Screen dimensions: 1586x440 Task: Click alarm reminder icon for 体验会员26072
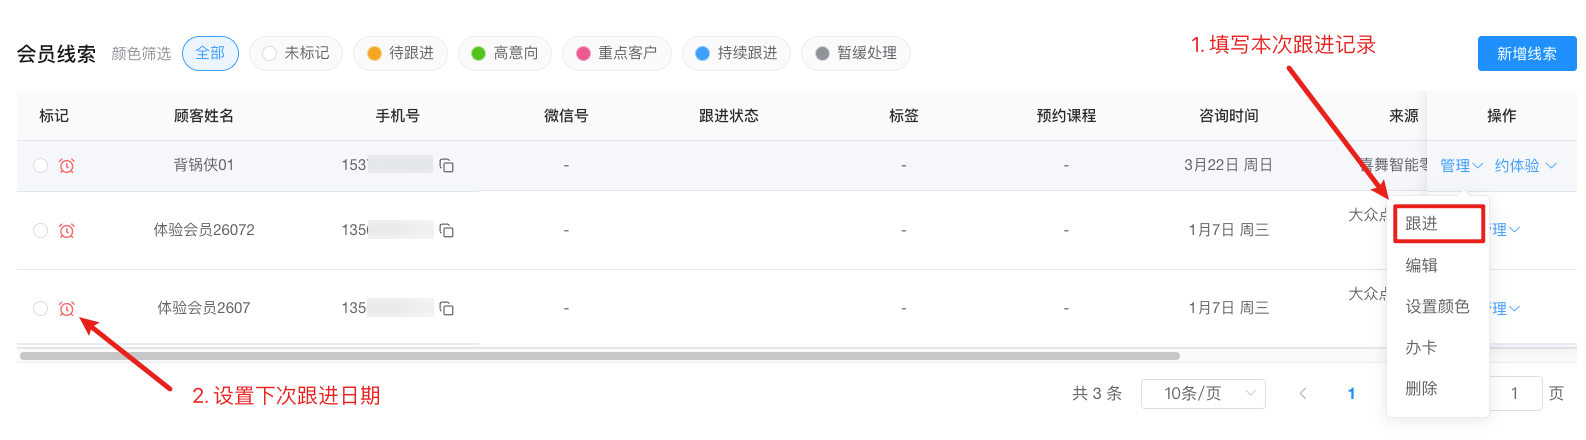point(67,231)
